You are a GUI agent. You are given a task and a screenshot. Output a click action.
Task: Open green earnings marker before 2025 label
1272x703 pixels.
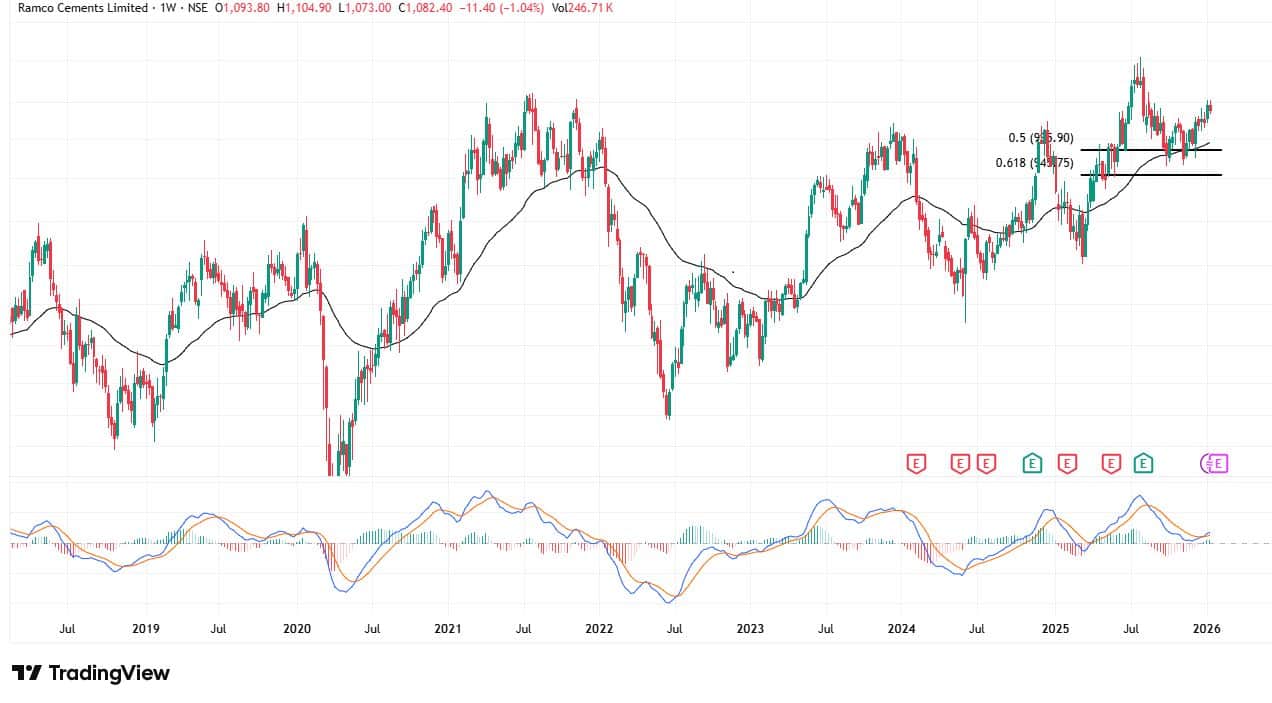click(x=1032, y=463)
